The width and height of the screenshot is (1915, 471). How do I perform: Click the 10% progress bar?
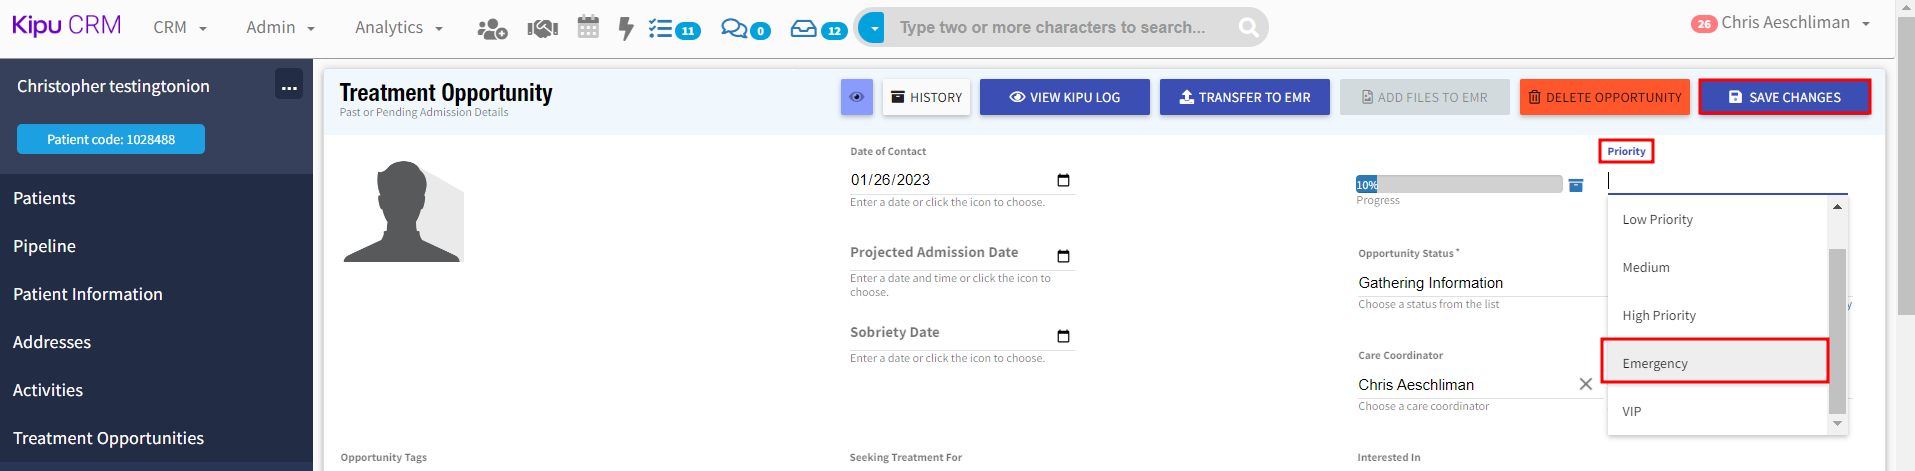[x=1458, y=184]
